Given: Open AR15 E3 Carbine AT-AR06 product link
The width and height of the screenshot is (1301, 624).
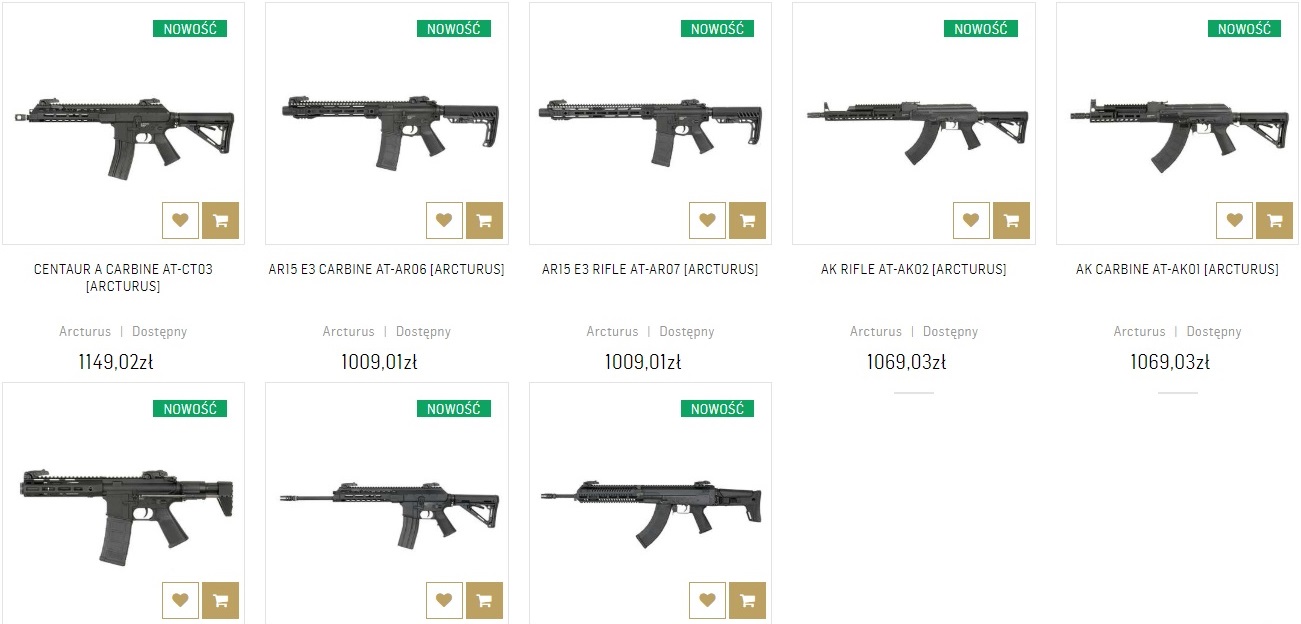Looking at the screenshot, I should (386, 270).
